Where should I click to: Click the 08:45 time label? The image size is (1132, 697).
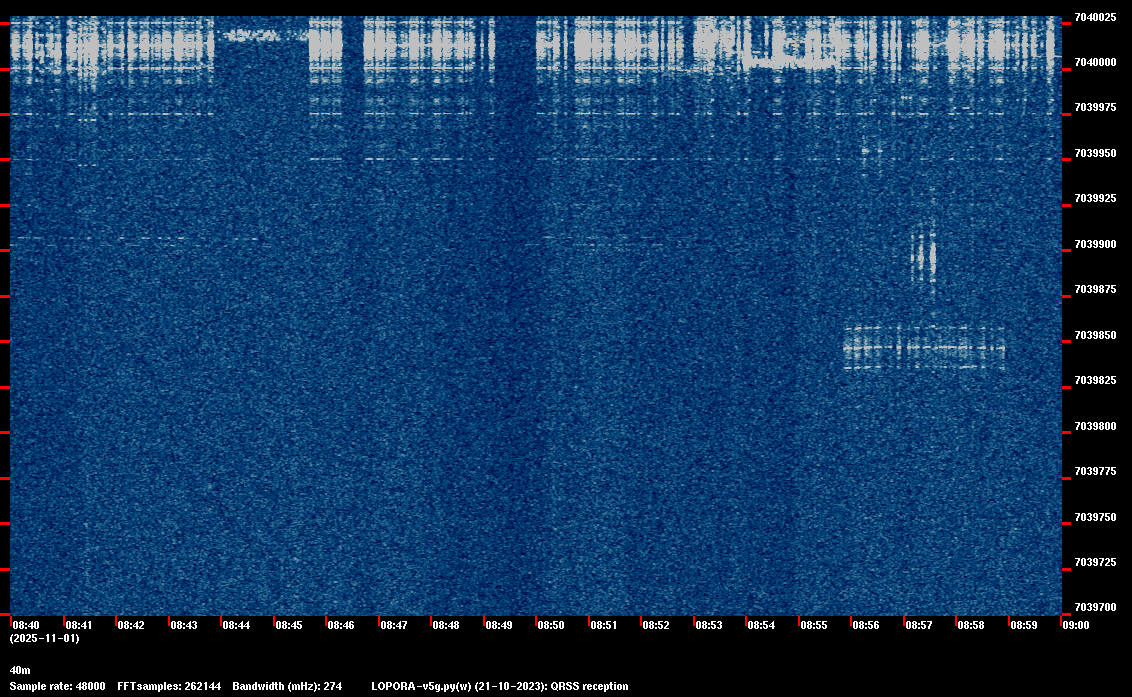[289, 625]
